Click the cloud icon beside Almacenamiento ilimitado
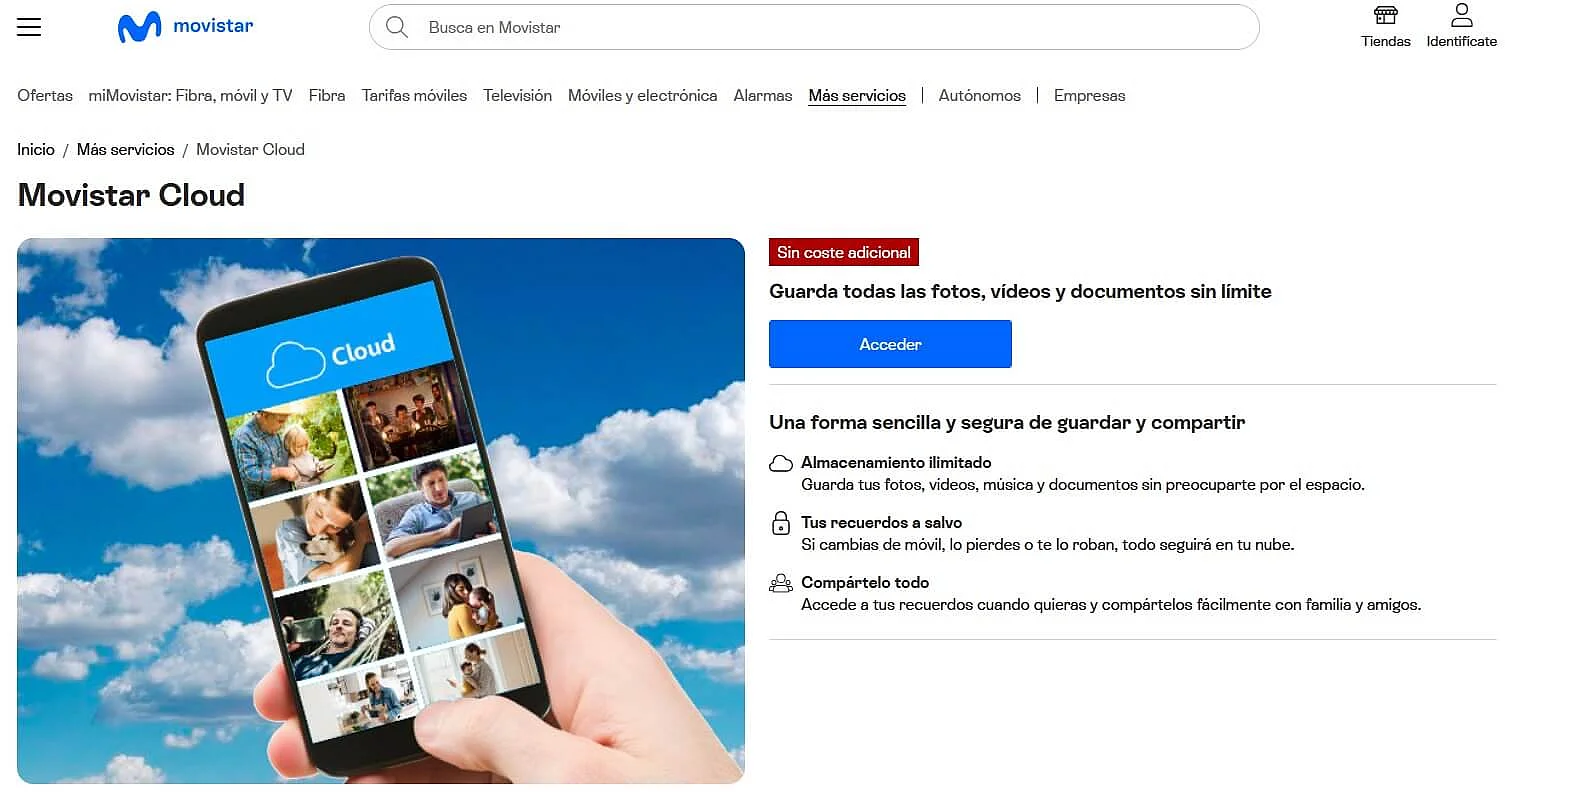1591x799 pixels. click(781, 463)
